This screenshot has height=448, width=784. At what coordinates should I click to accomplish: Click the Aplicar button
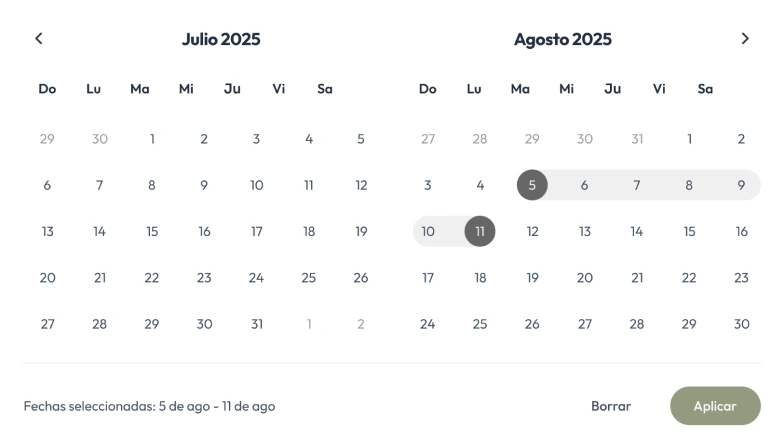pos(715,406)
